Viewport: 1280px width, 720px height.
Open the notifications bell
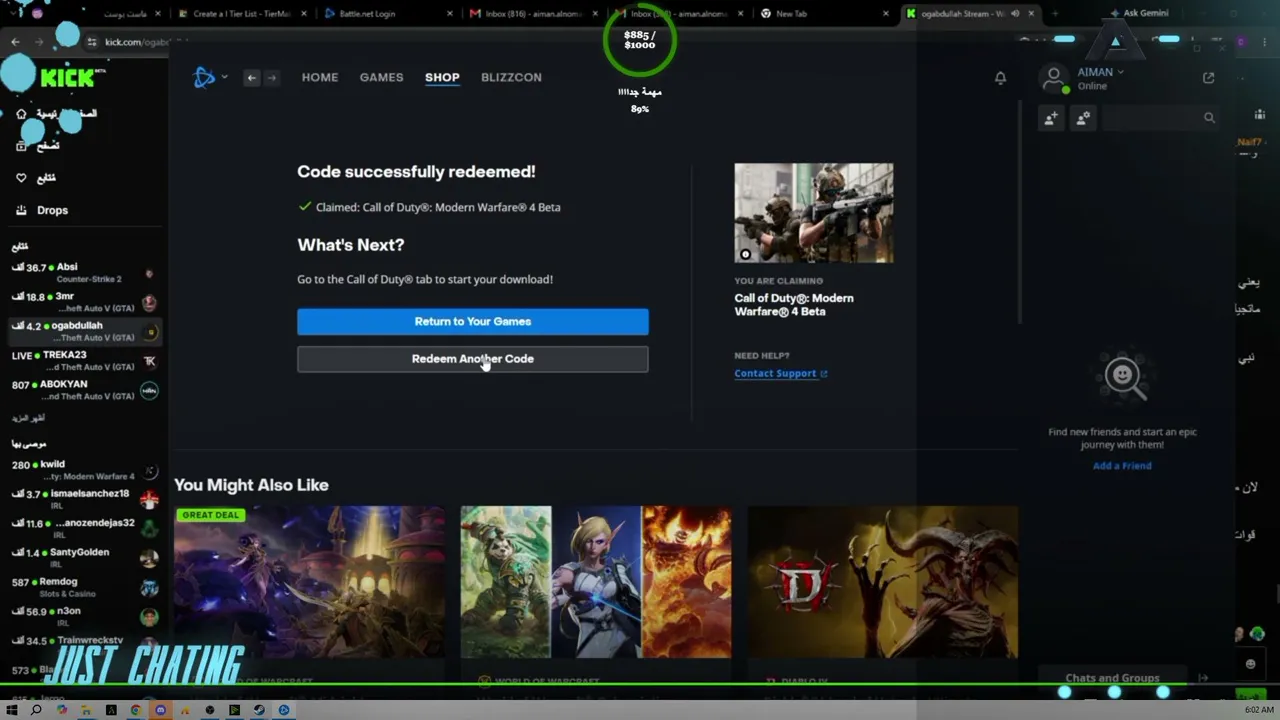point(1000,78)
